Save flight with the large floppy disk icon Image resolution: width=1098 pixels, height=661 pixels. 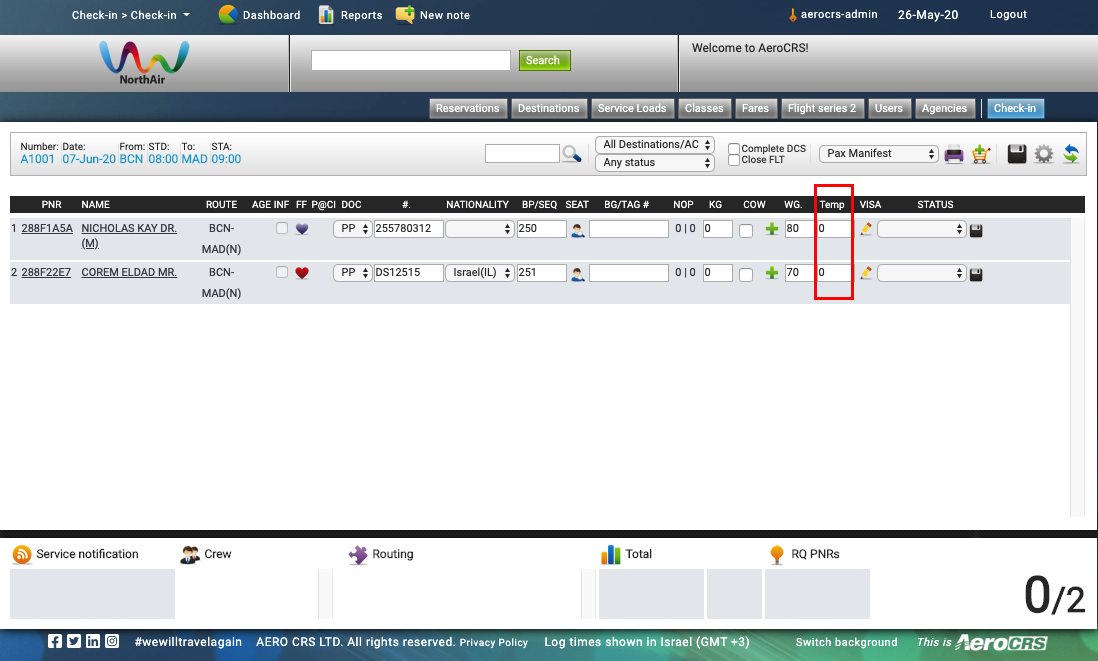click(1017, 154)
